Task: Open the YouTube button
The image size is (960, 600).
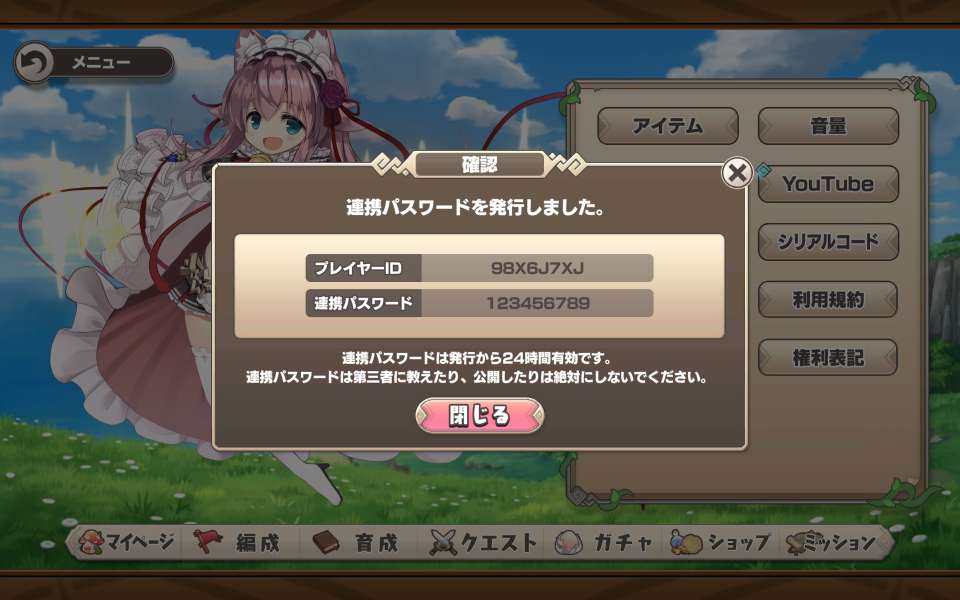Action: coord(828,184)
